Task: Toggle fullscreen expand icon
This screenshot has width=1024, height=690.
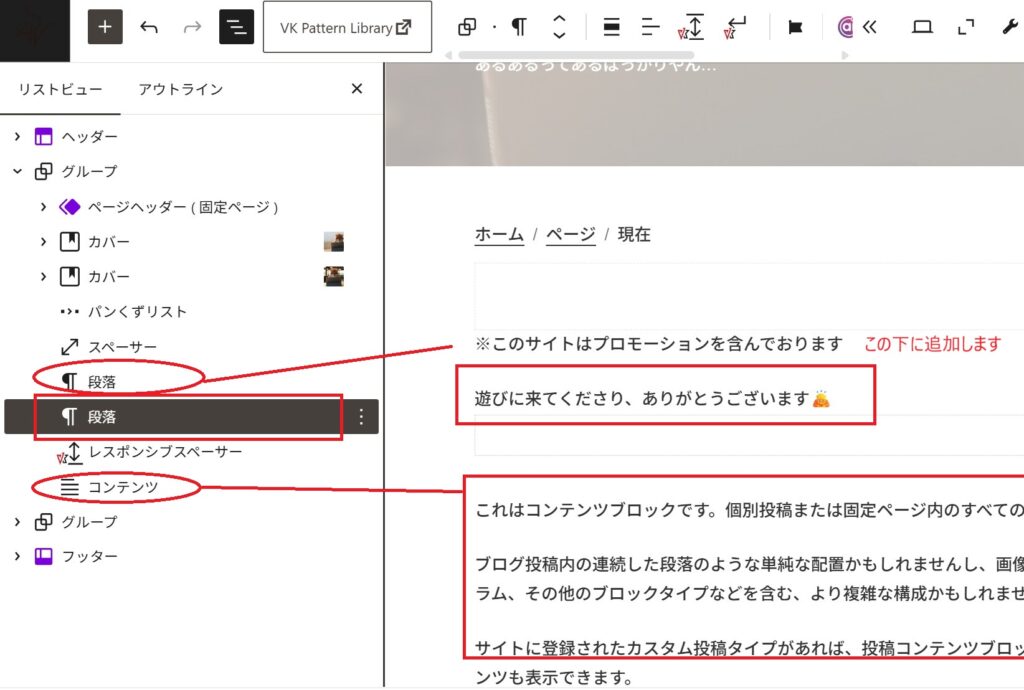Action: coord(966,27)
